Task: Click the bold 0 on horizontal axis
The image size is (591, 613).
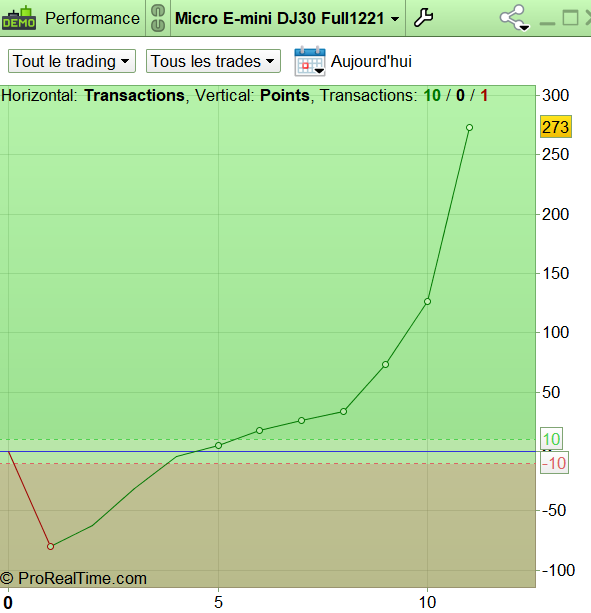Action: click(x=8, y=602)
